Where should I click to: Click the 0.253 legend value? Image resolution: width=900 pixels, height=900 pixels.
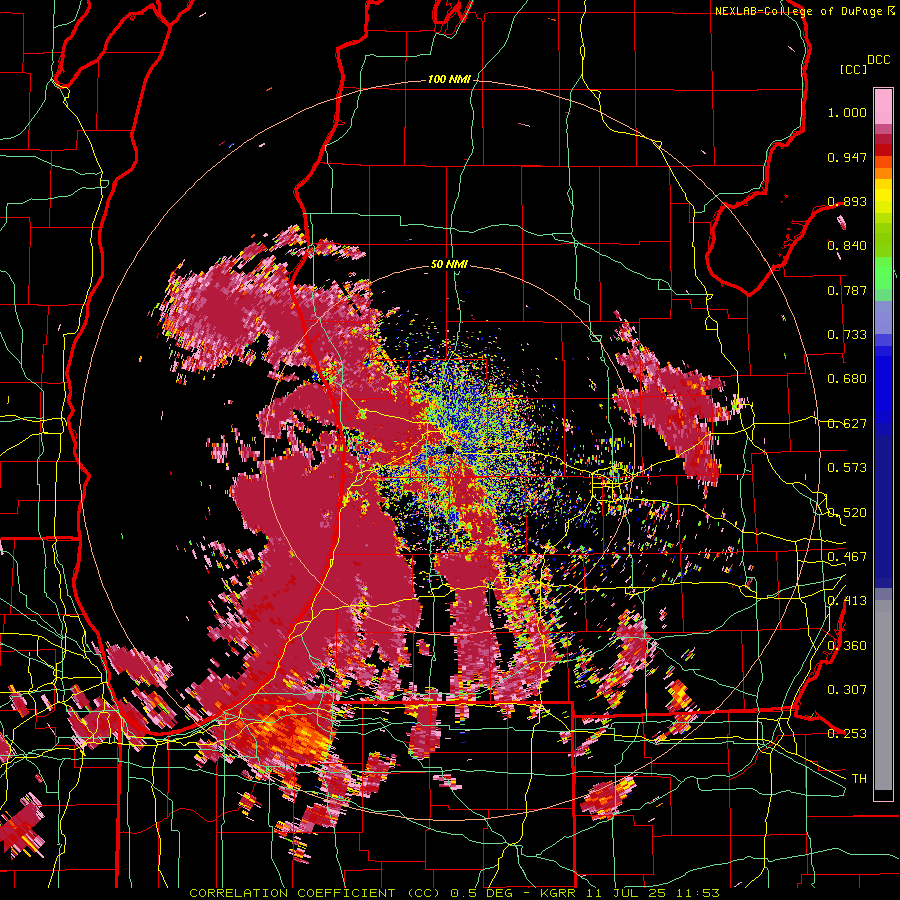pyautogui.click(x=847, y=734)
